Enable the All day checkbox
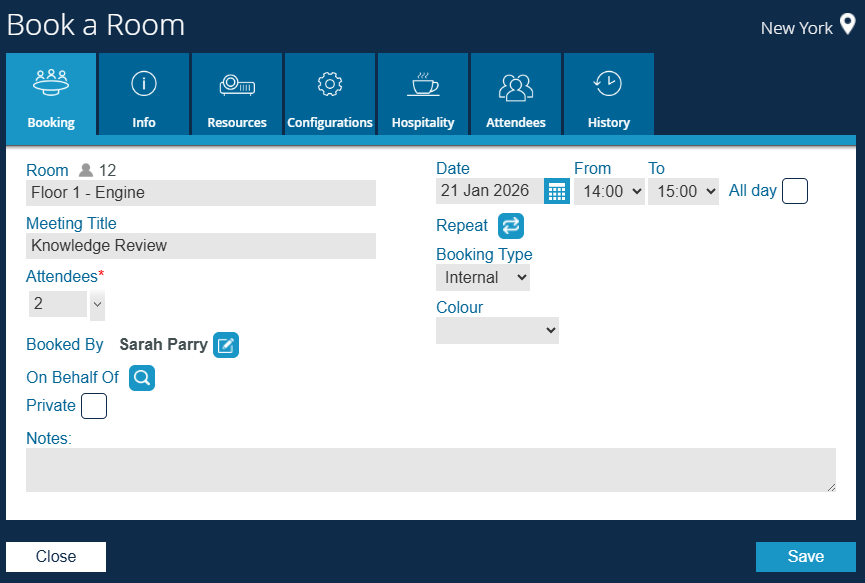Screen dimensions: 865x583 coord(794,191)
